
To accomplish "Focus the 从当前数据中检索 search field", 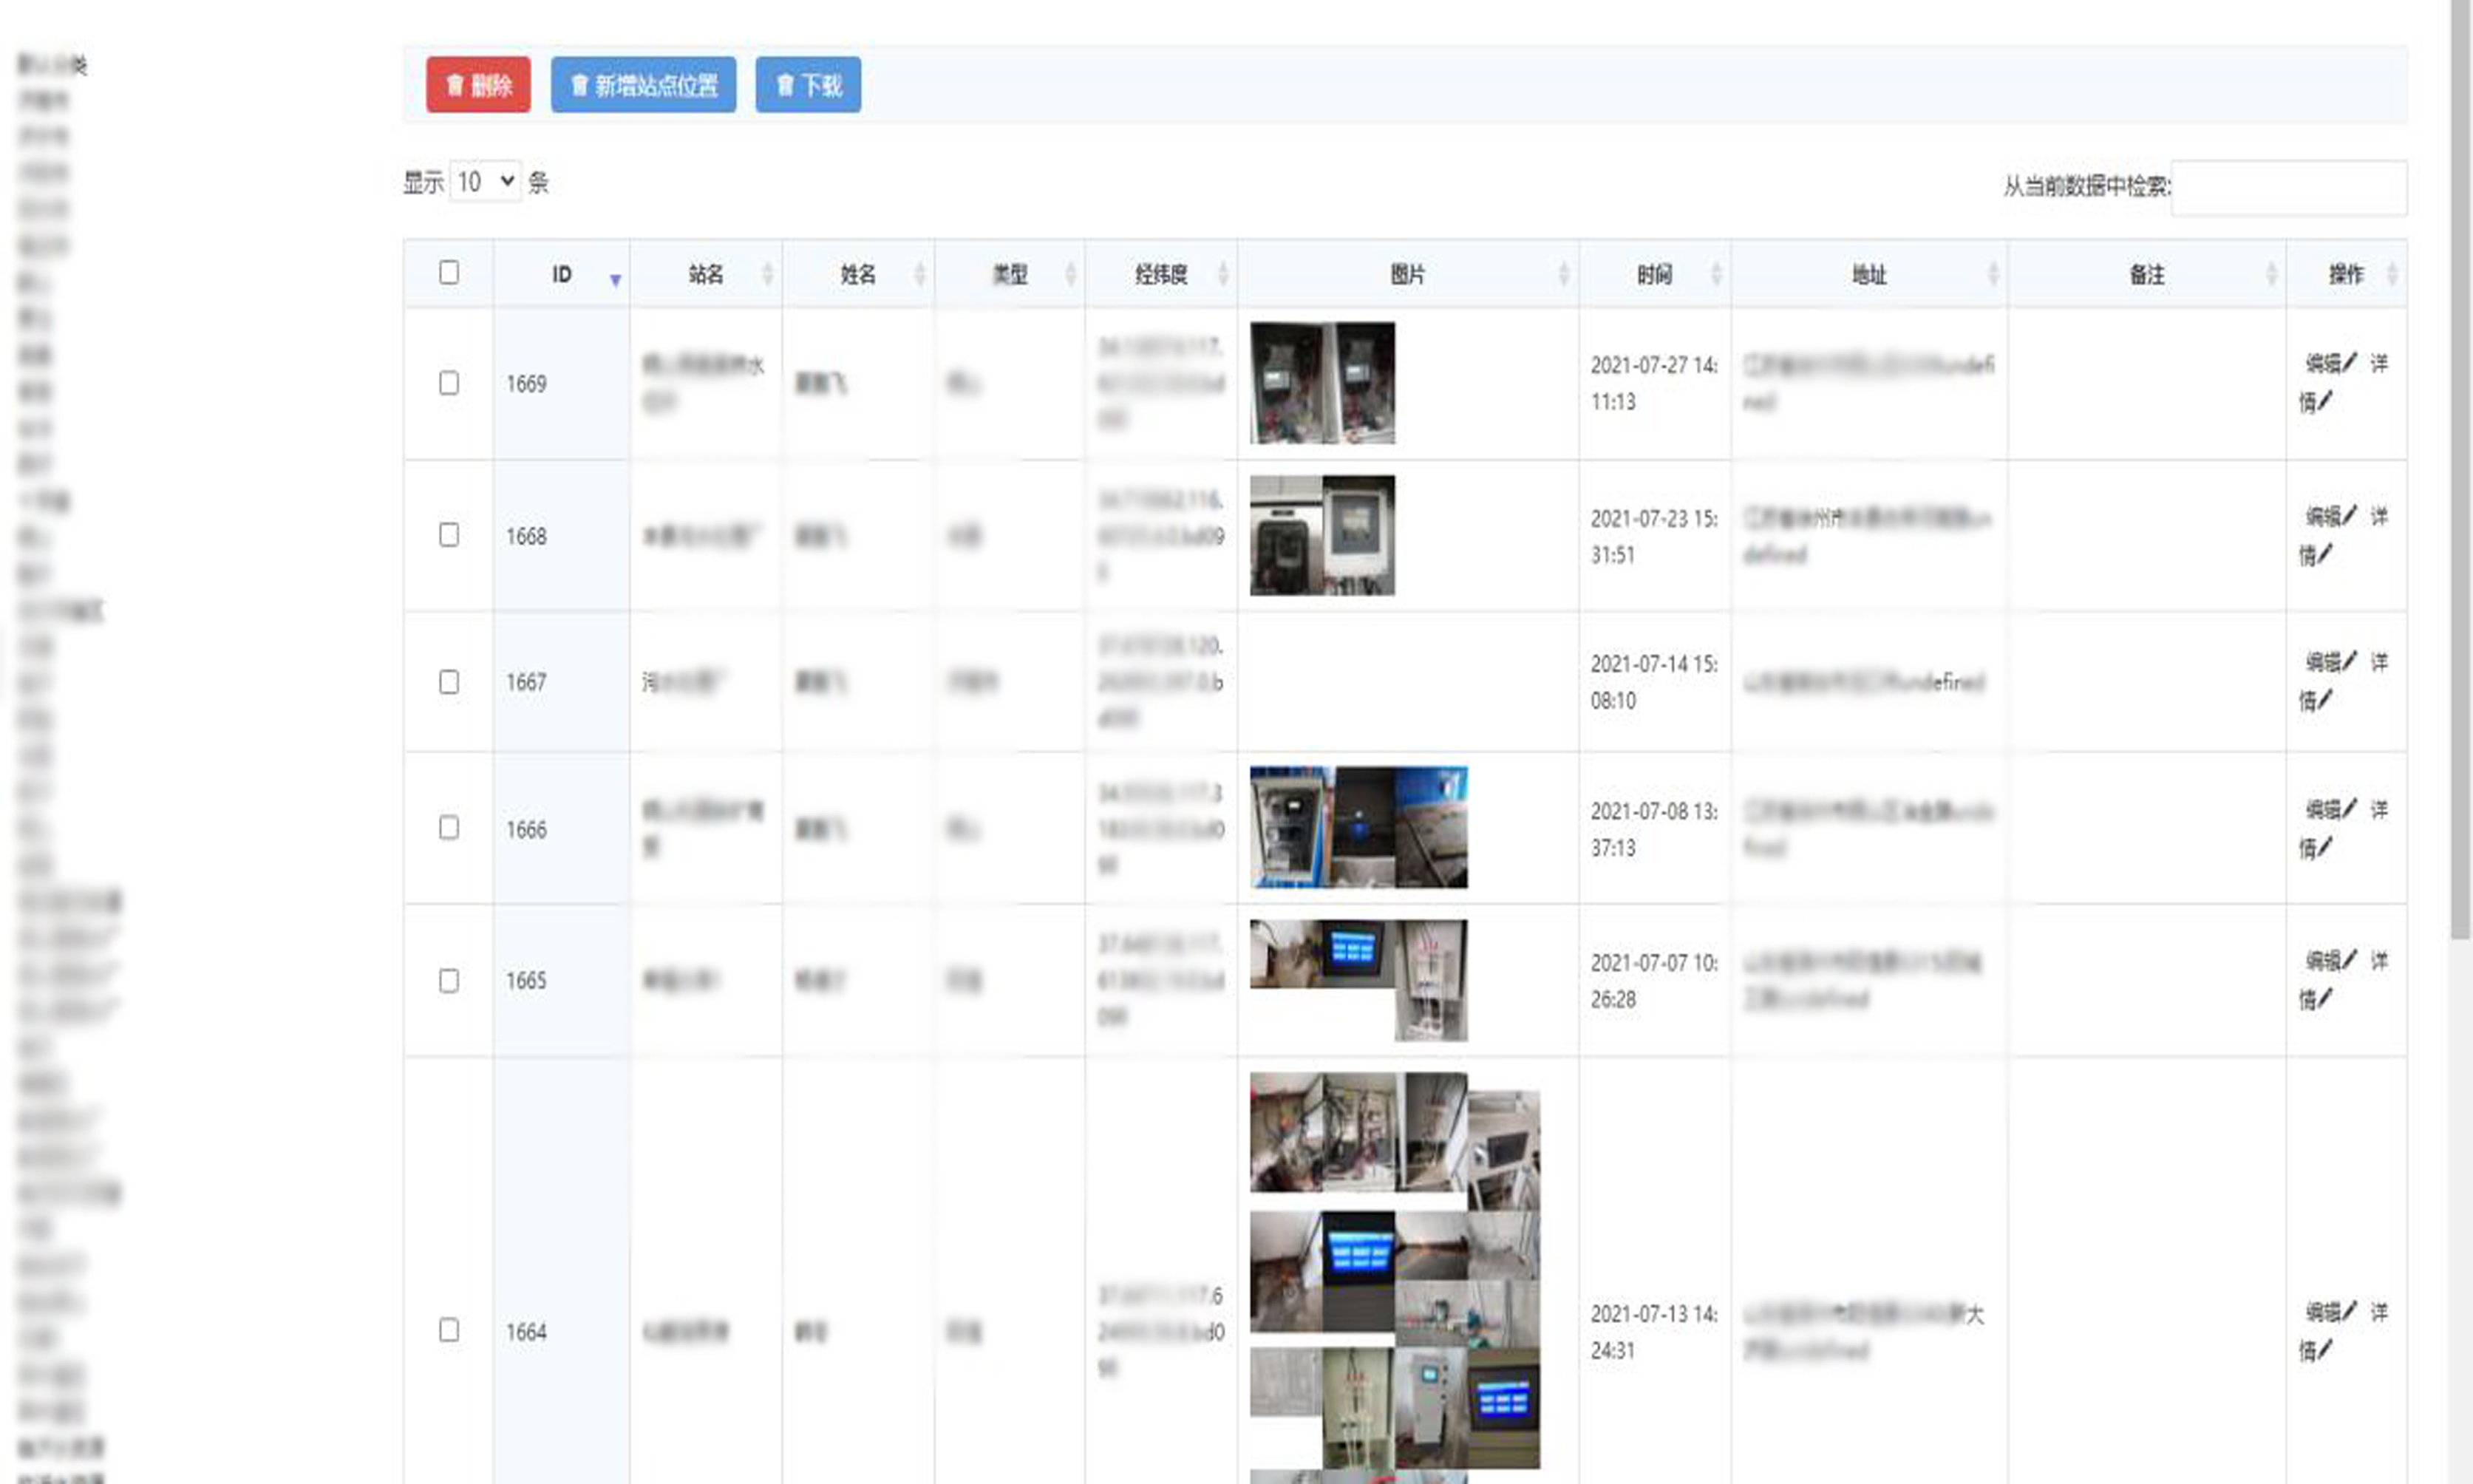I will pyautogui.click(x=2289, y=187).
